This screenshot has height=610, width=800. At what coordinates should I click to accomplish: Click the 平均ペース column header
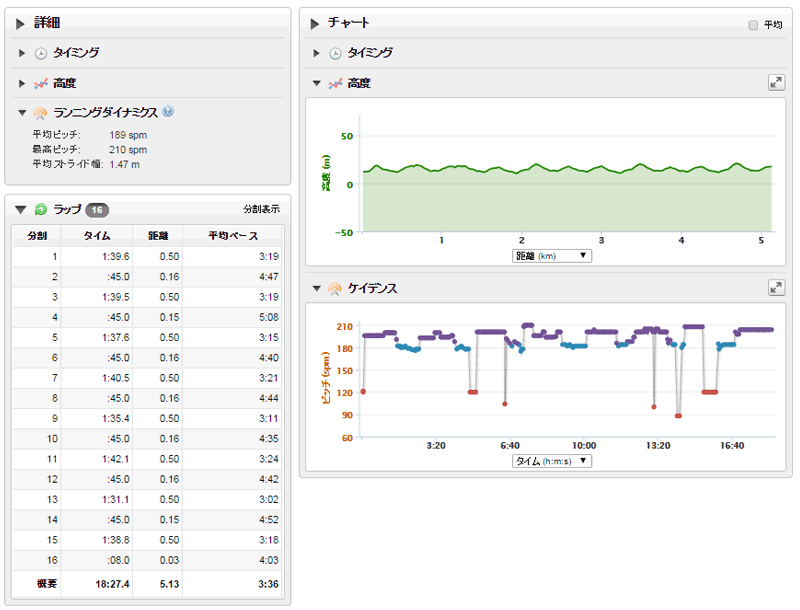point(232,236)
